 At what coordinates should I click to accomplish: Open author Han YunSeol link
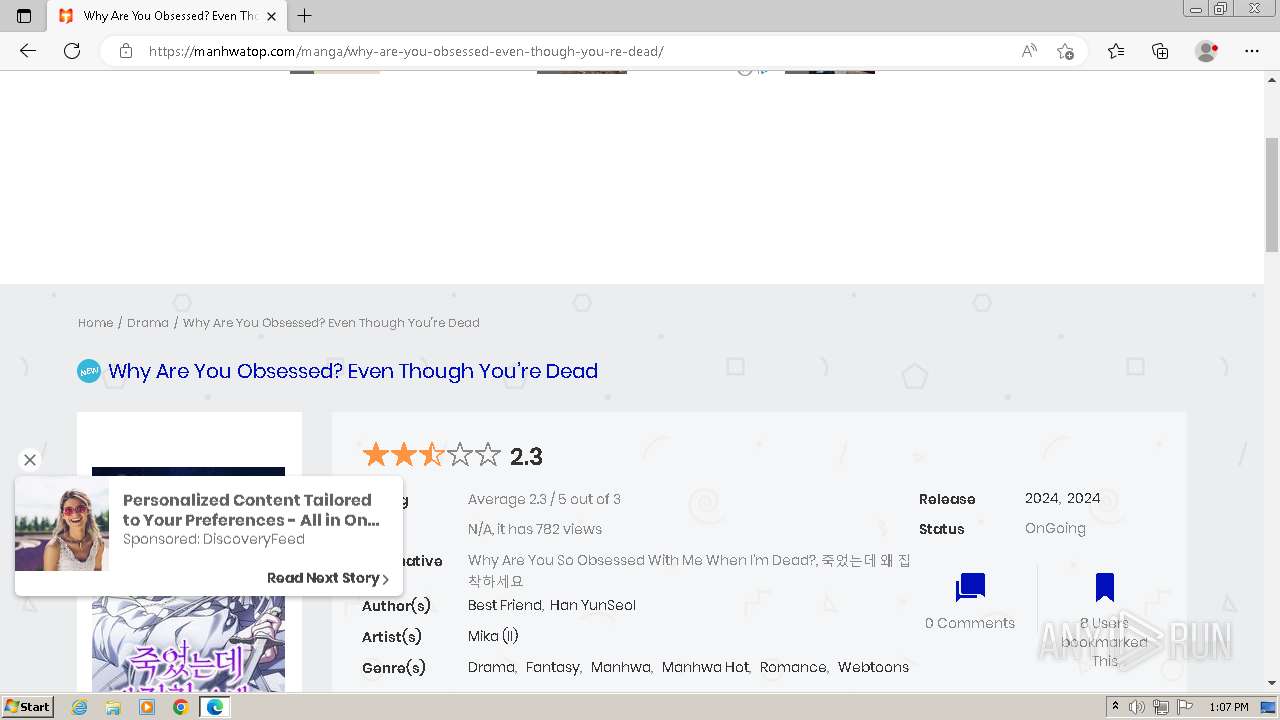(x=593, y=605)
